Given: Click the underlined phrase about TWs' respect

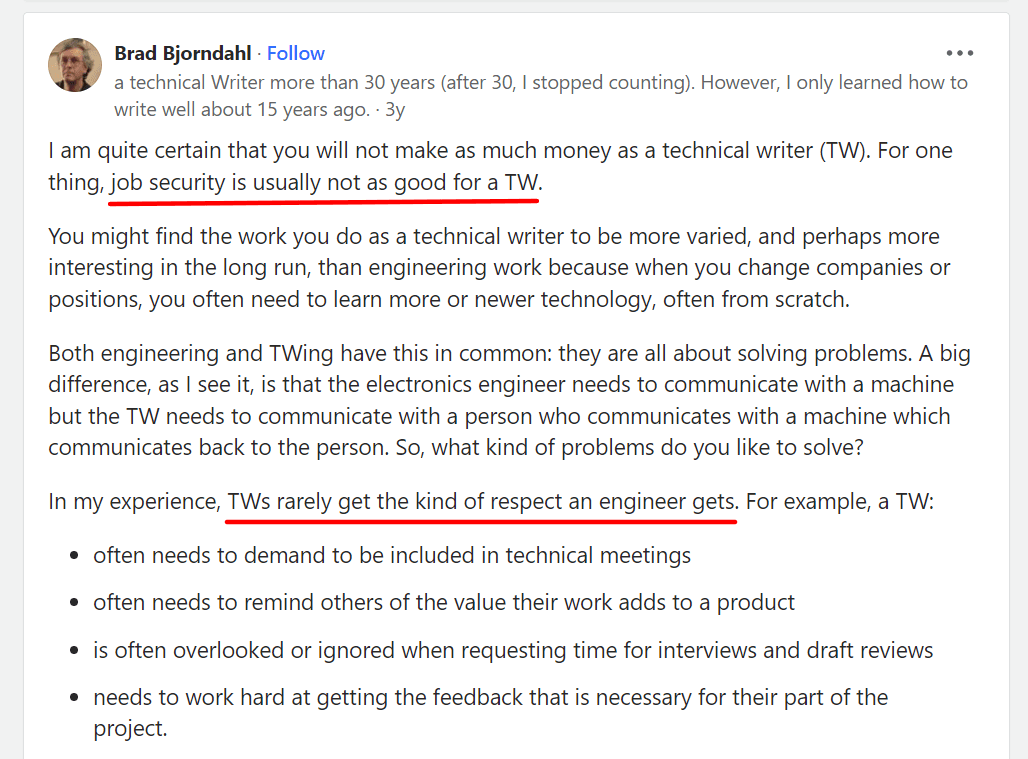Looking at the screenshot, I should click(x=482, y=501).
